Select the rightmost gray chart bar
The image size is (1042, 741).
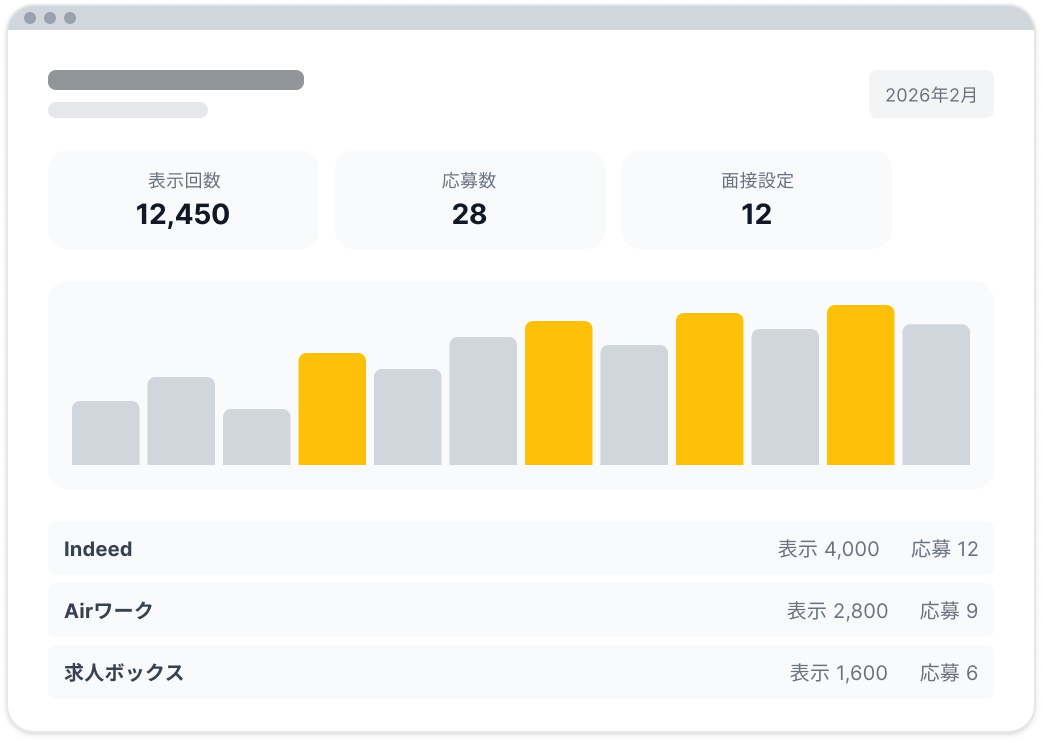[x=936, y=395]
